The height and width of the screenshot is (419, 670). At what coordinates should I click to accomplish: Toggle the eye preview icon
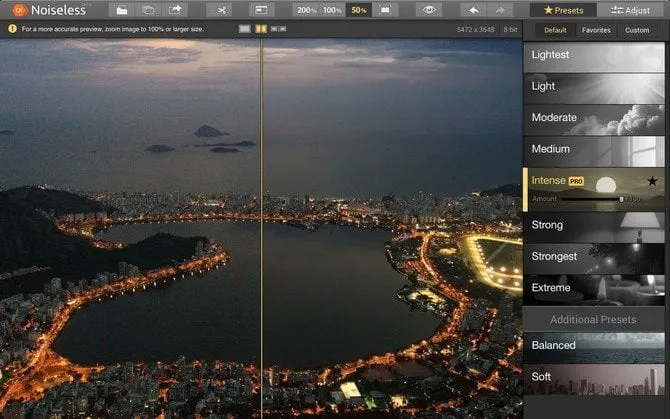tap(429, 10)
